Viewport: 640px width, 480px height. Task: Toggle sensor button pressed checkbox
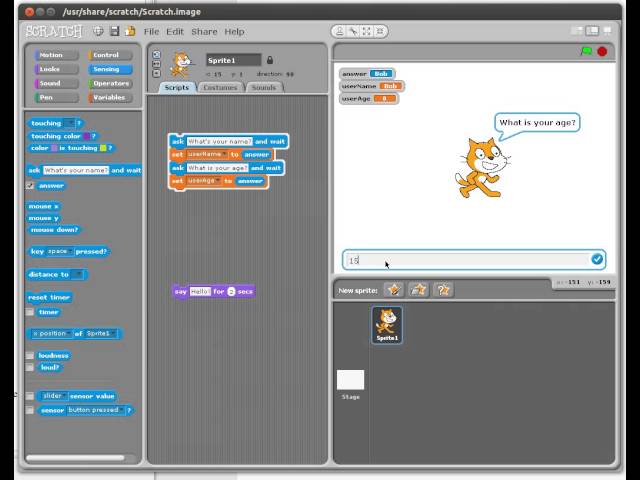[30, 410]
